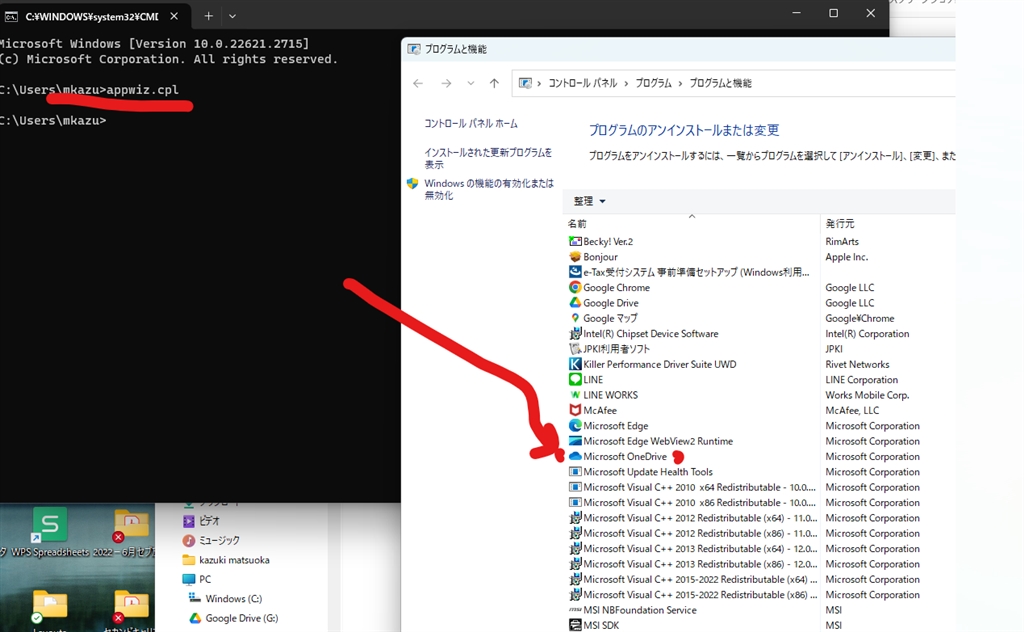Click the new tab plus button
The image size is (1024, 632).
[x=208, y=16]
